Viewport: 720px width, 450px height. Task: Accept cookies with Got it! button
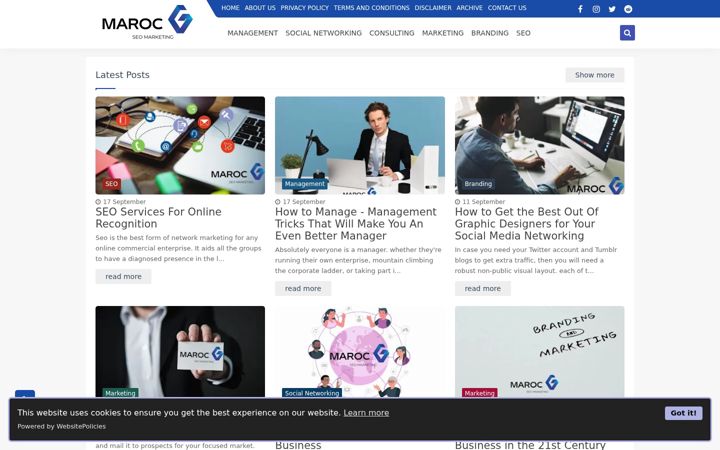point(683,413)
